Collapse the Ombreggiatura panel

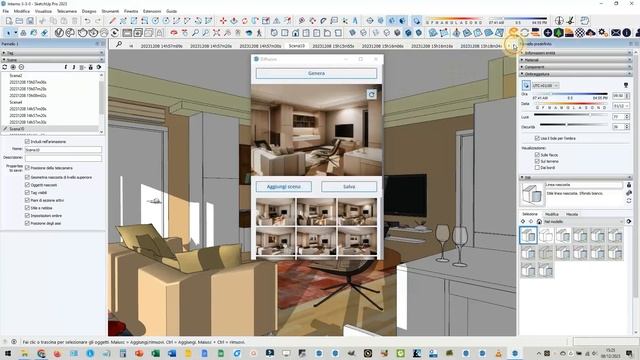576,74
